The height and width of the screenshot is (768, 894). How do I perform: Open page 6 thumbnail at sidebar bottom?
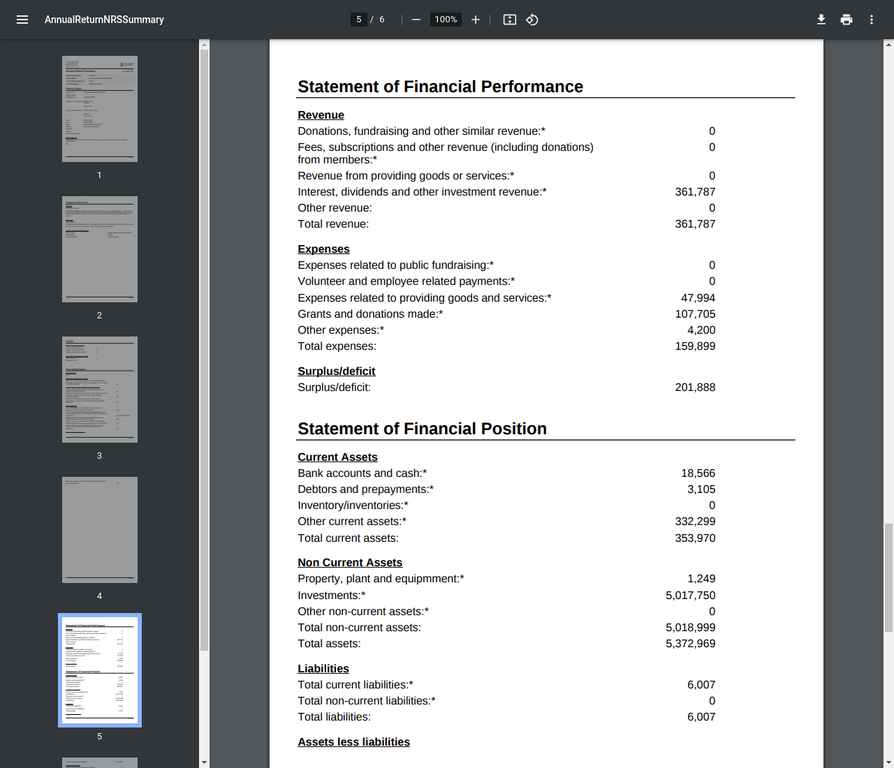coord(99,762)
